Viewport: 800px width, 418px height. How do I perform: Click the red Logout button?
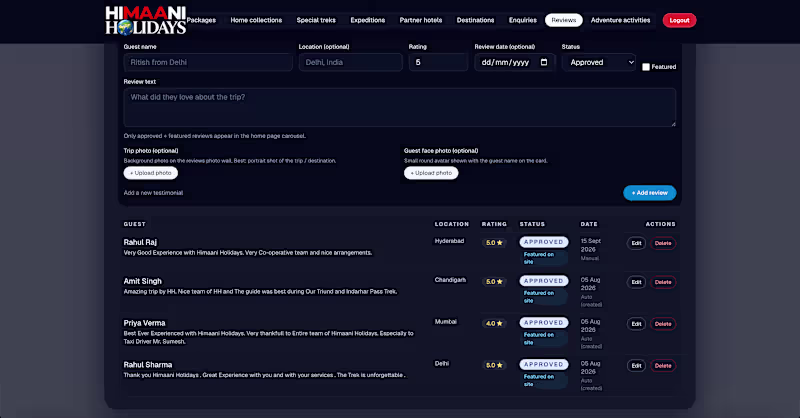[679, 20]
